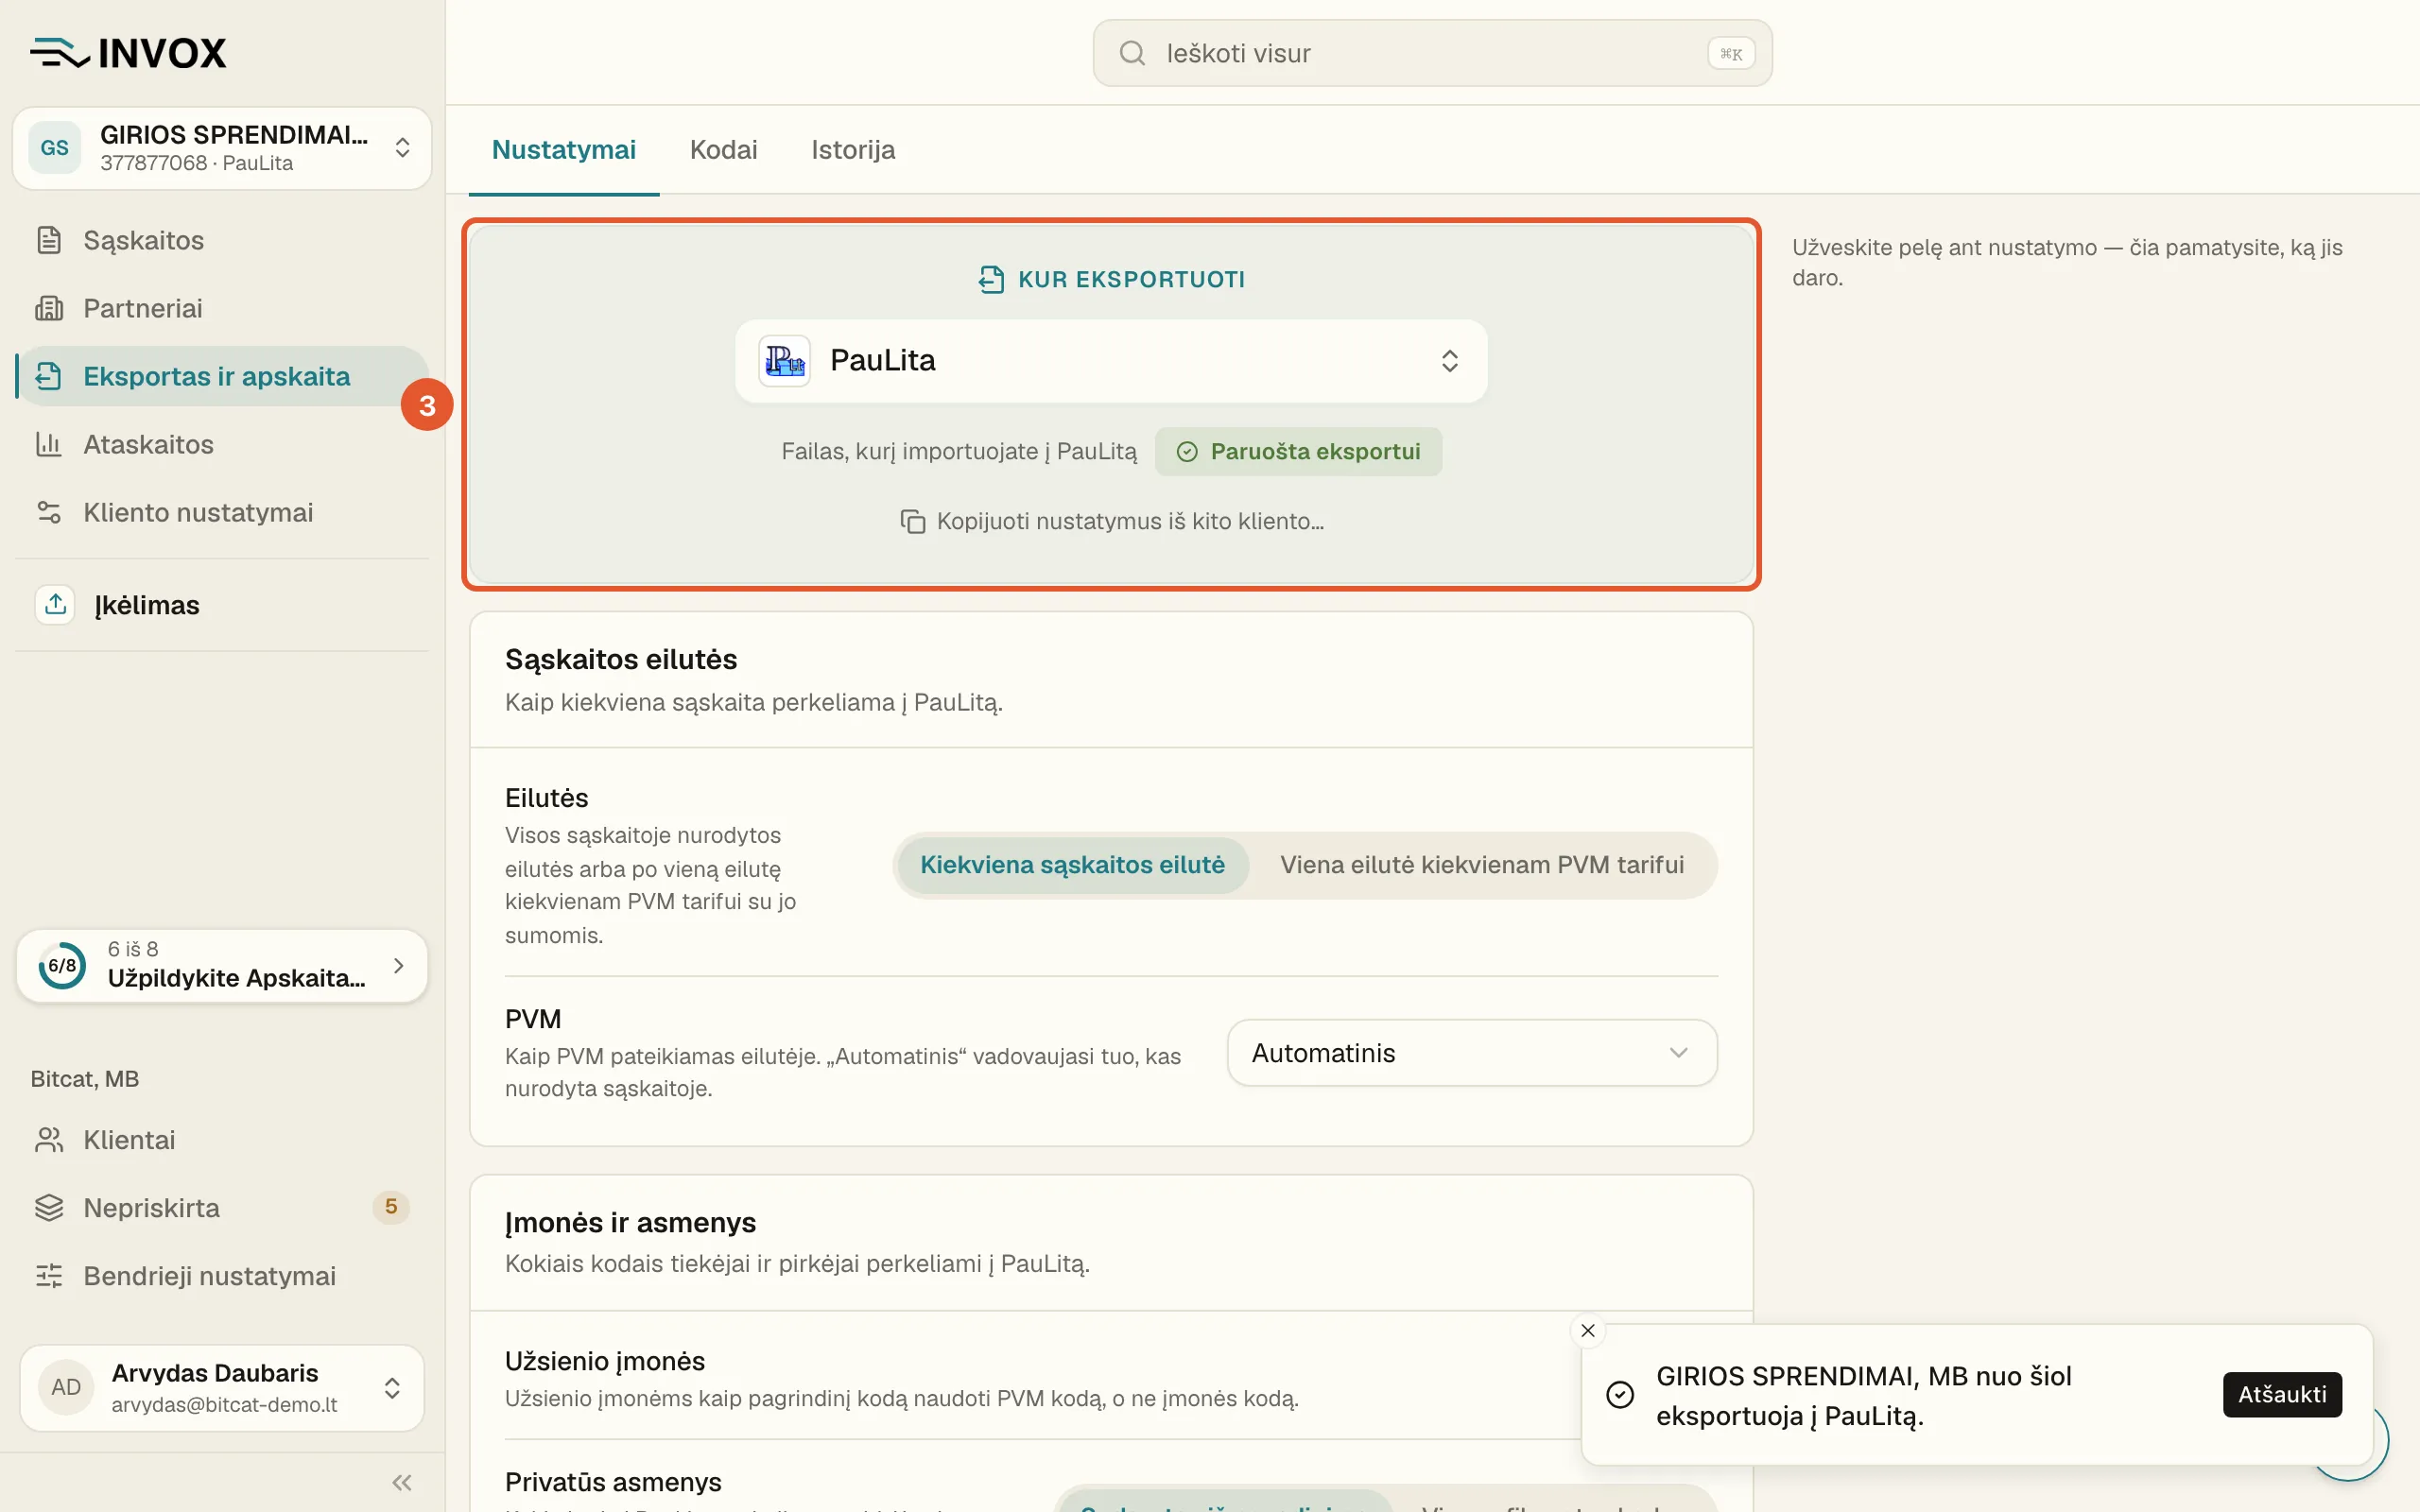Open Ataskaitos reports page
2420x1512 pixels.
click(x=222, y=444)
